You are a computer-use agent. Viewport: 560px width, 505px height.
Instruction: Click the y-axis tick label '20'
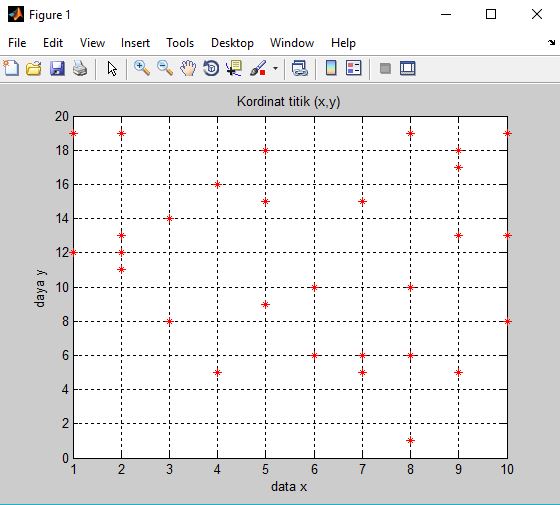pos(62,116)
